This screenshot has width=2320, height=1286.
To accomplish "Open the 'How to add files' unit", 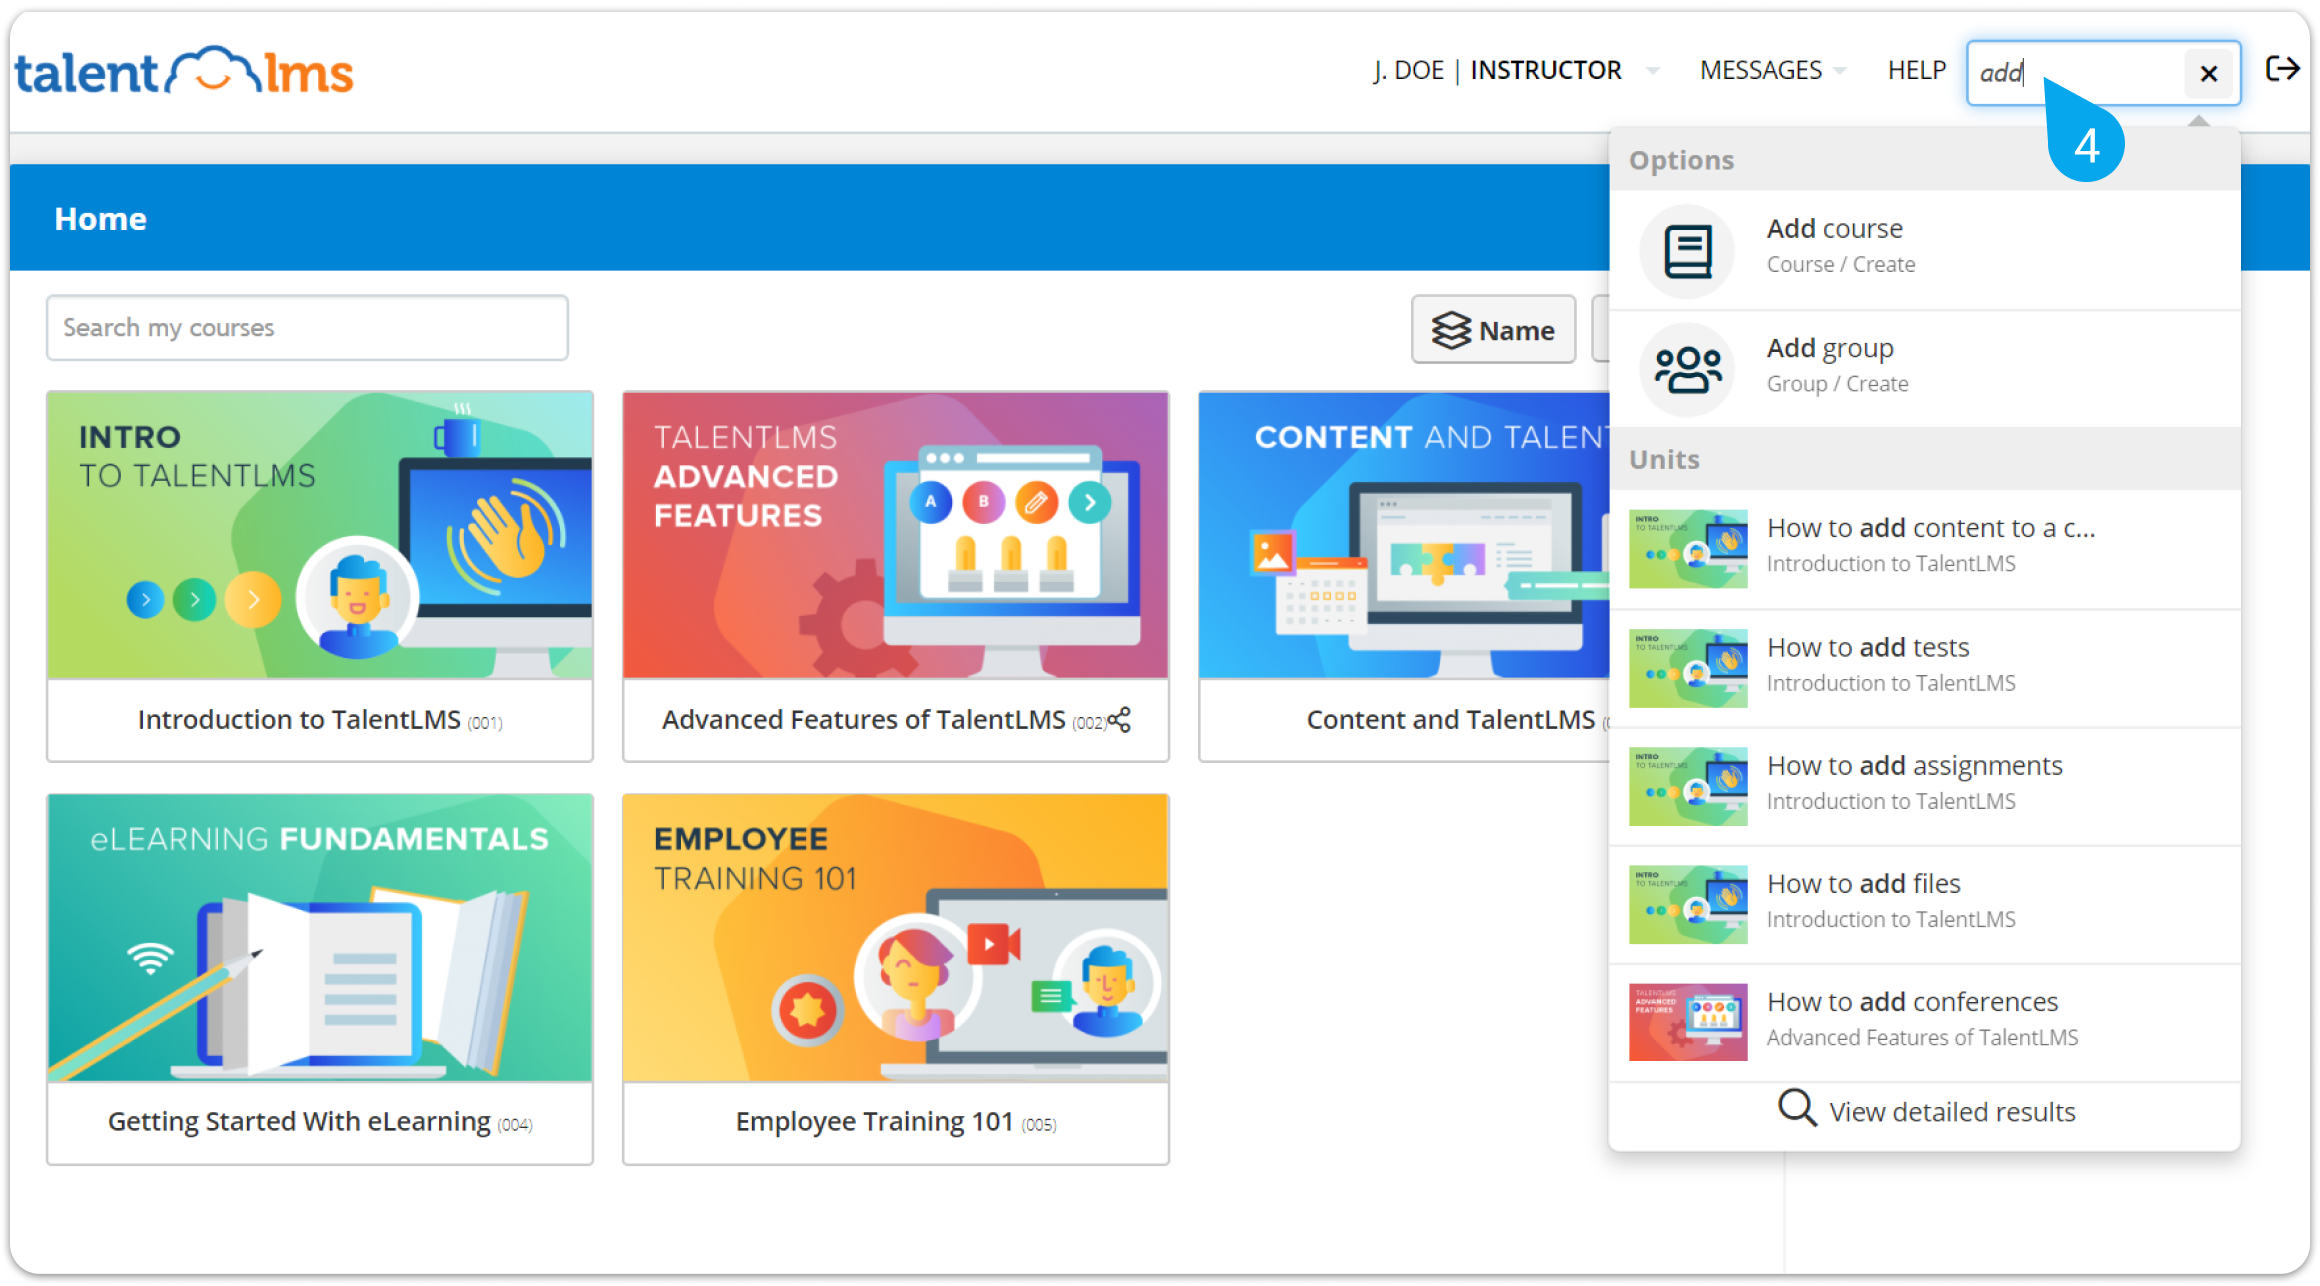I will tap(1925, 904).
